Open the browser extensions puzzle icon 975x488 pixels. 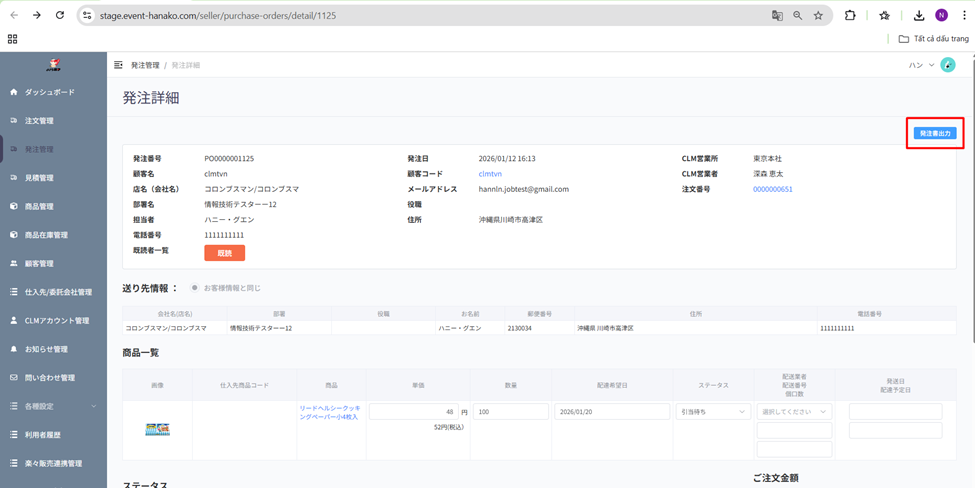(x=850, y=16)
